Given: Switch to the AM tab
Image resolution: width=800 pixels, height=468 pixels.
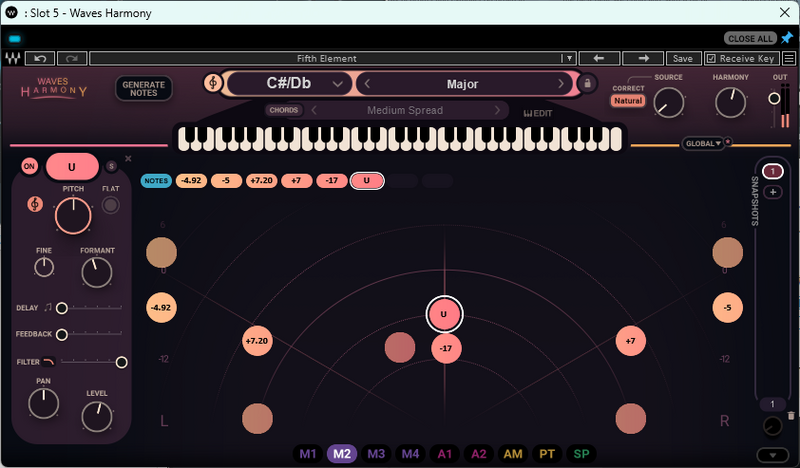Looking at the screenshot, I should [513, 454].
